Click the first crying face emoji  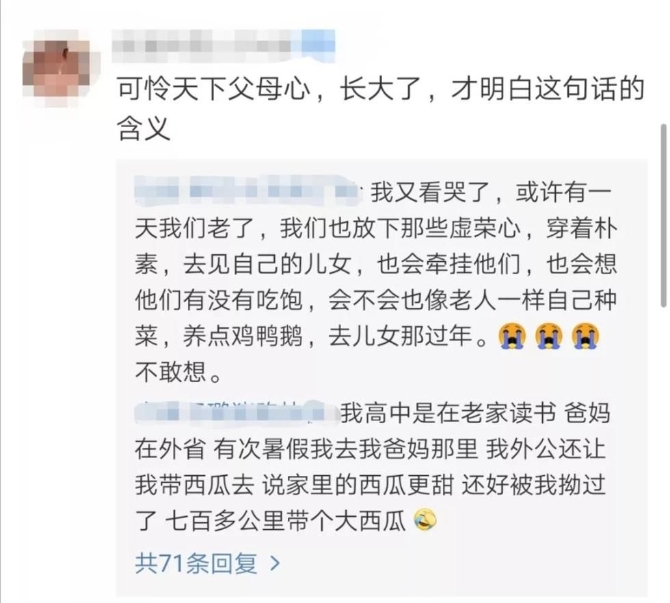click(x=513, y=337)
